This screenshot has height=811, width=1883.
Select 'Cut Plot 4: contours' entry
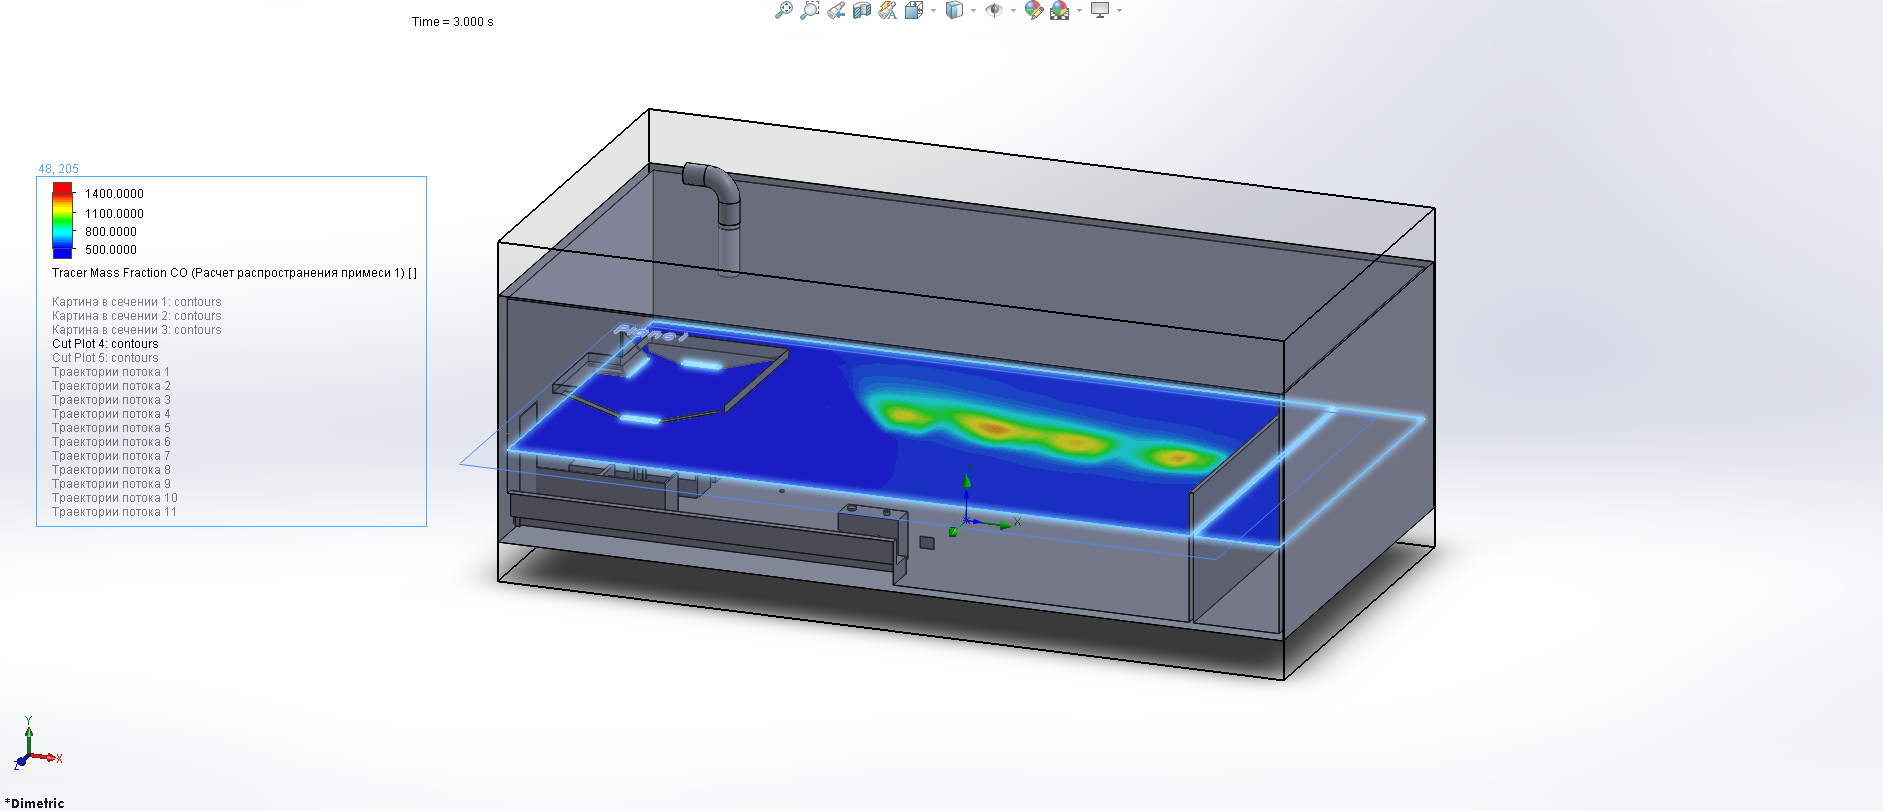point(105,344)
